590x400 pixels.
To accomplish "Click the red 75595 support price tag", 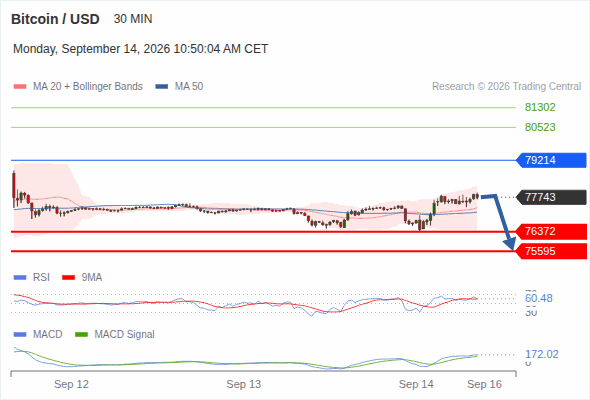I will (552, 251).
